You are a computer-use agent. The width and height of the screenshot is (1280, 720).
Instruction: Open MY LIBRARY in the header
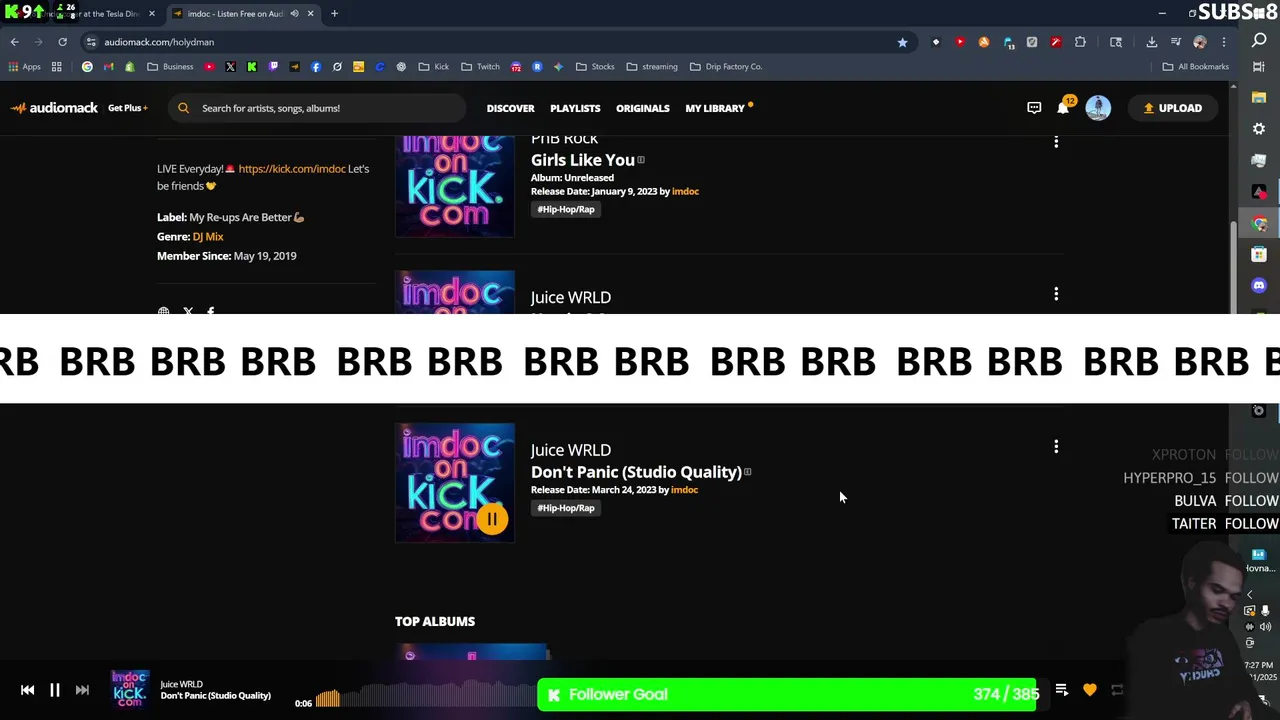coord(715,108)
